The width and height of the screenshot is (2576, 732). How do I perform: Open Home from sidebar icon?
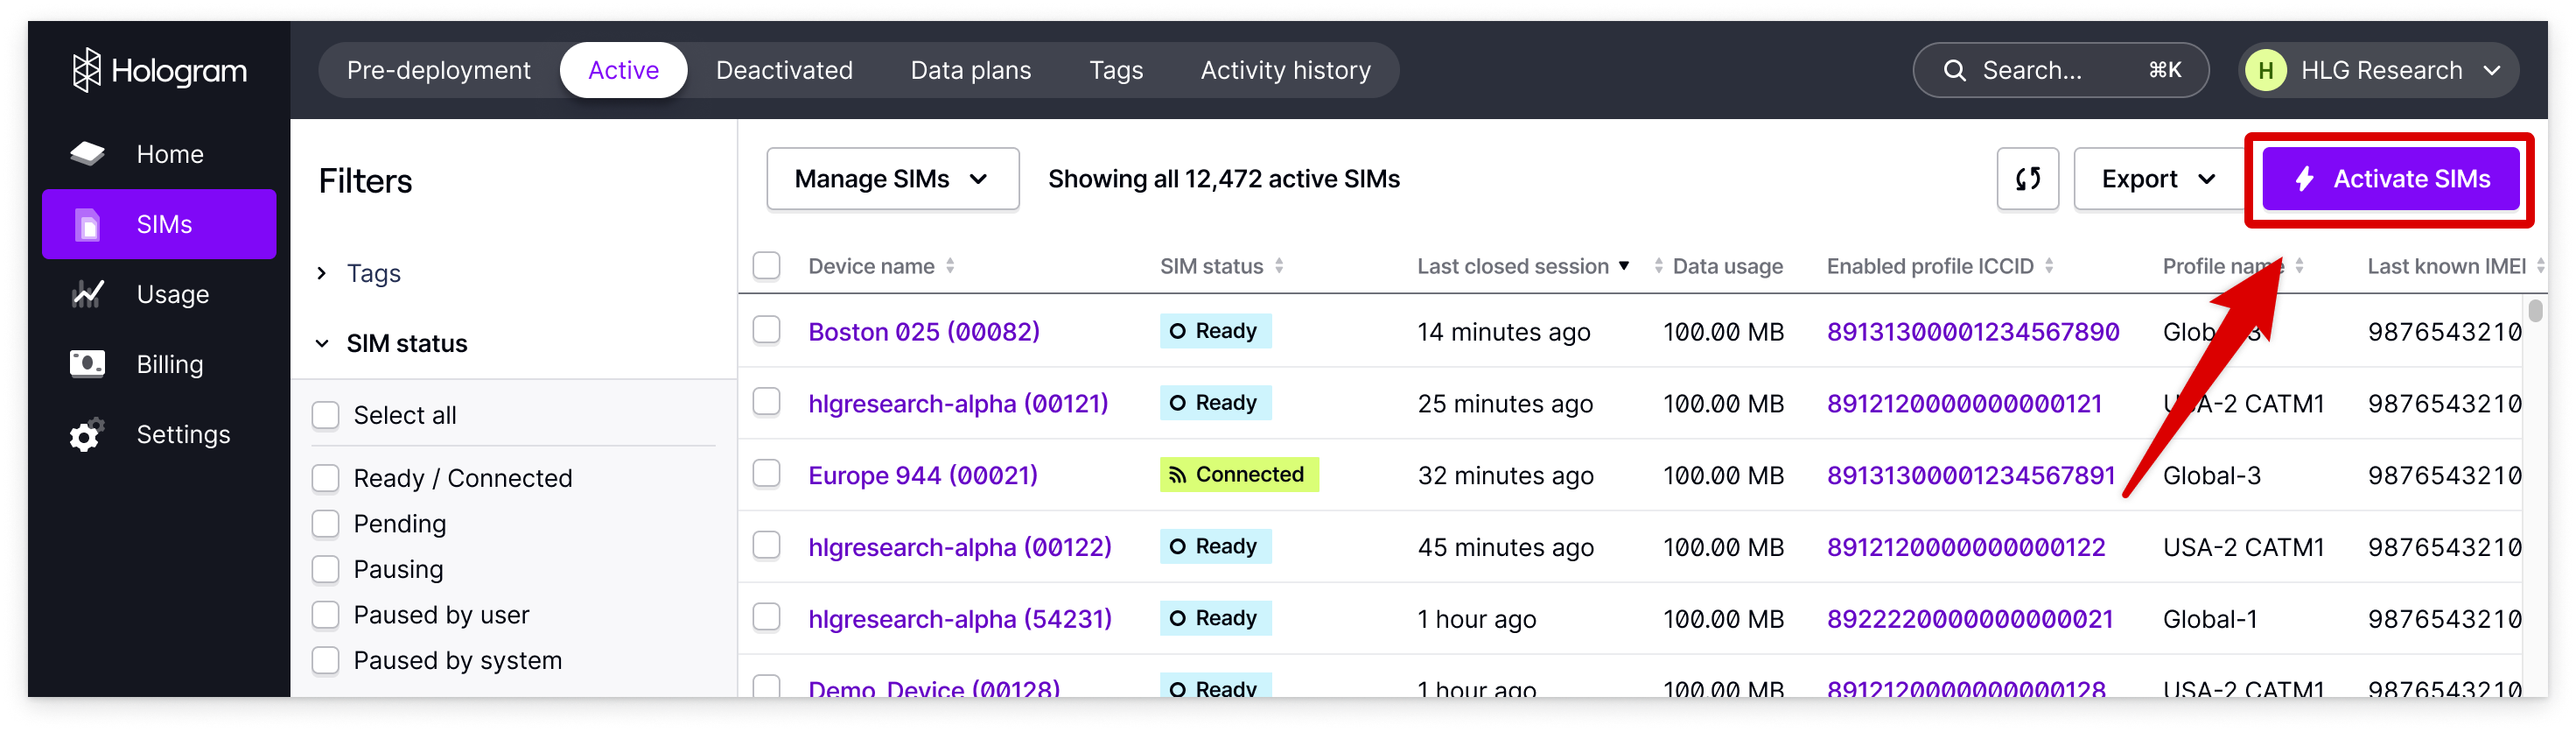[x=88, y=154]
